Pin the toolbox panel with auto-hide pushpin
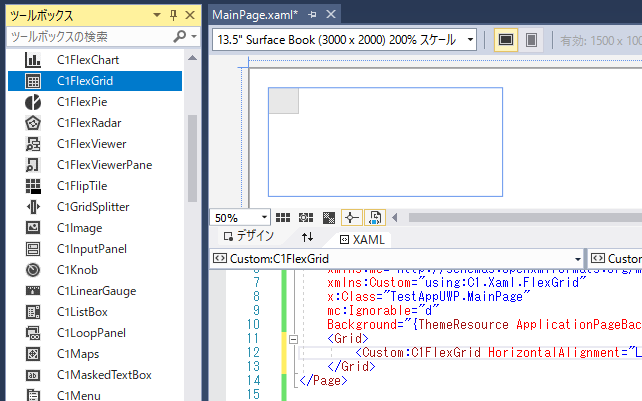 pos(173,15)
